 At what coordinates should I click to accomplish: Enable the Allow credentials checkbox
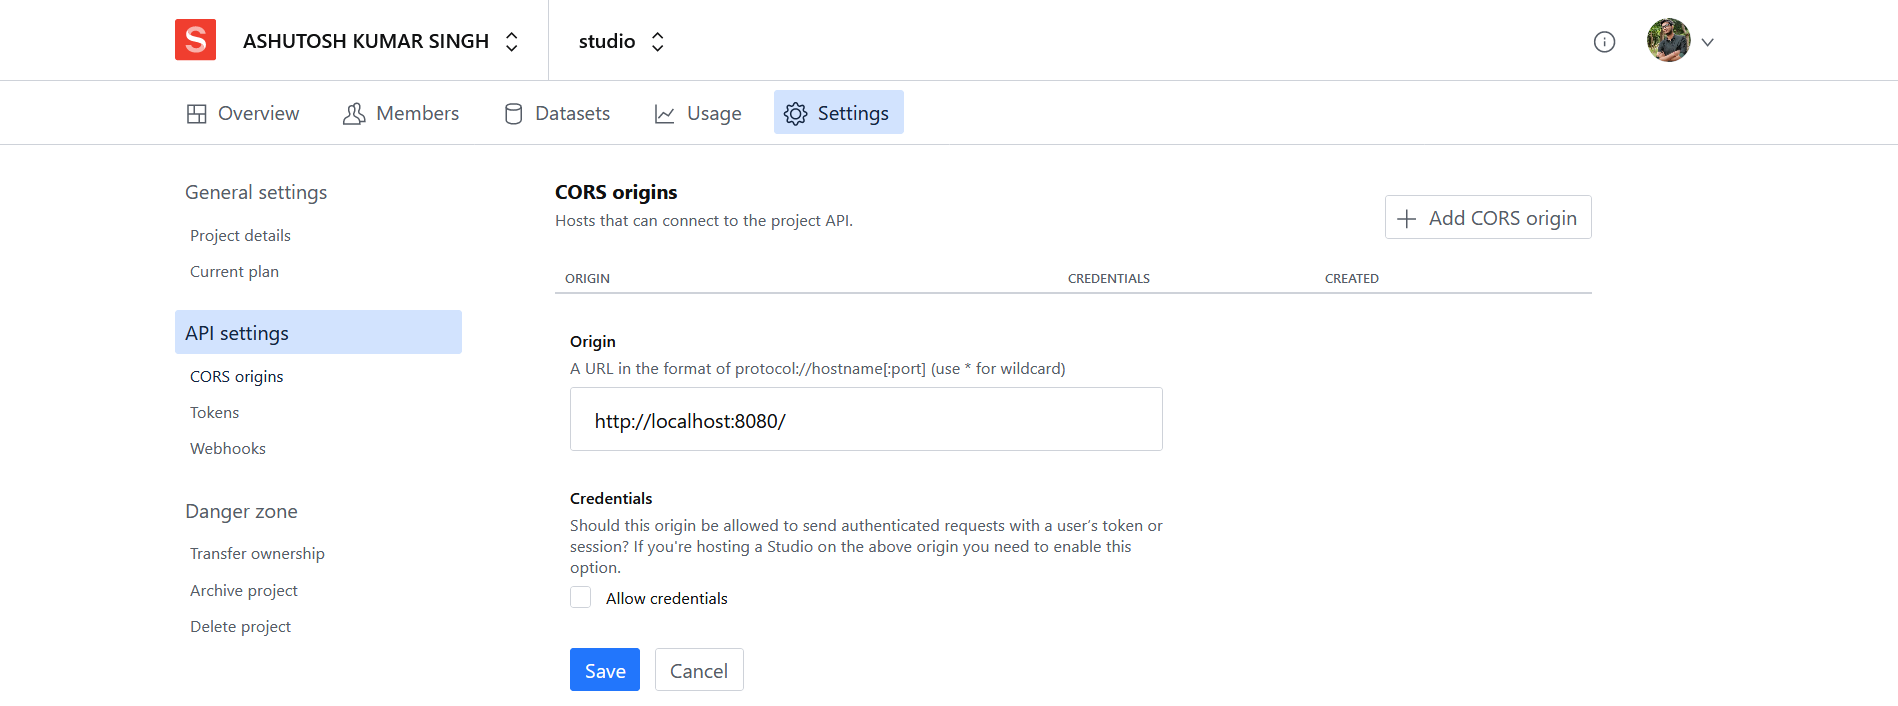coord(580,596)
